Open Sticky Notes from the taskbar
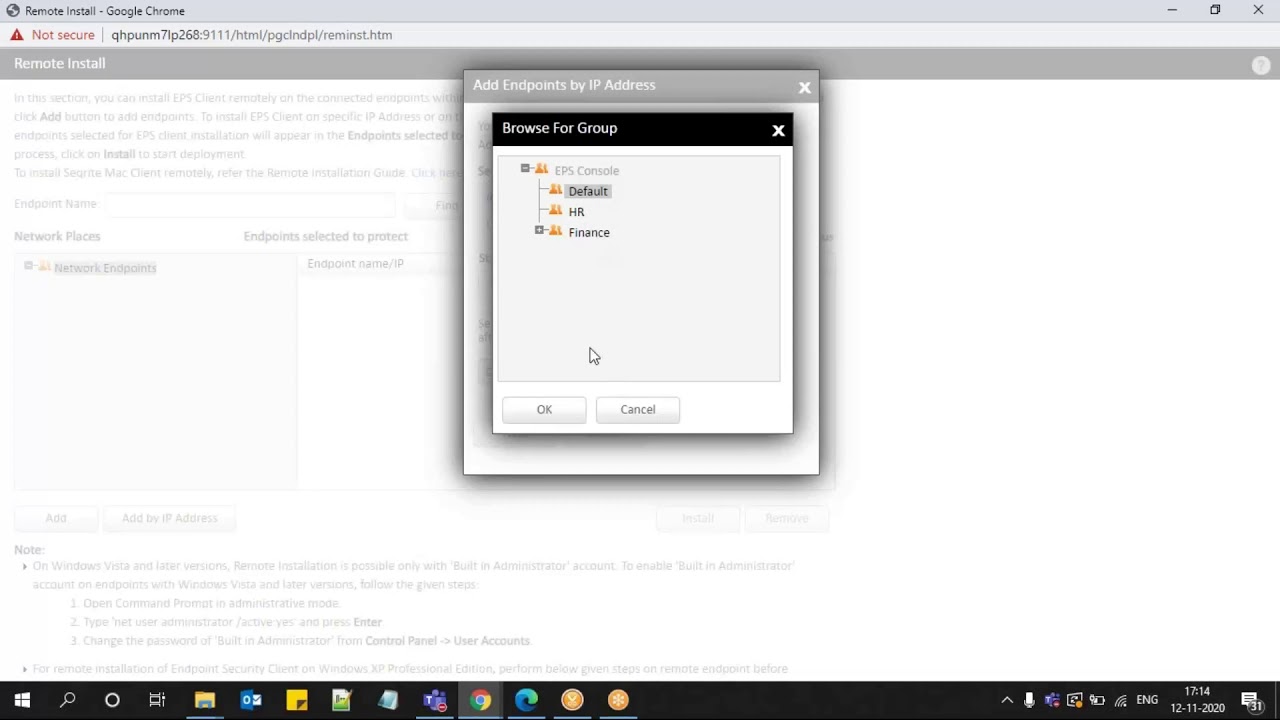 point(296,700)
